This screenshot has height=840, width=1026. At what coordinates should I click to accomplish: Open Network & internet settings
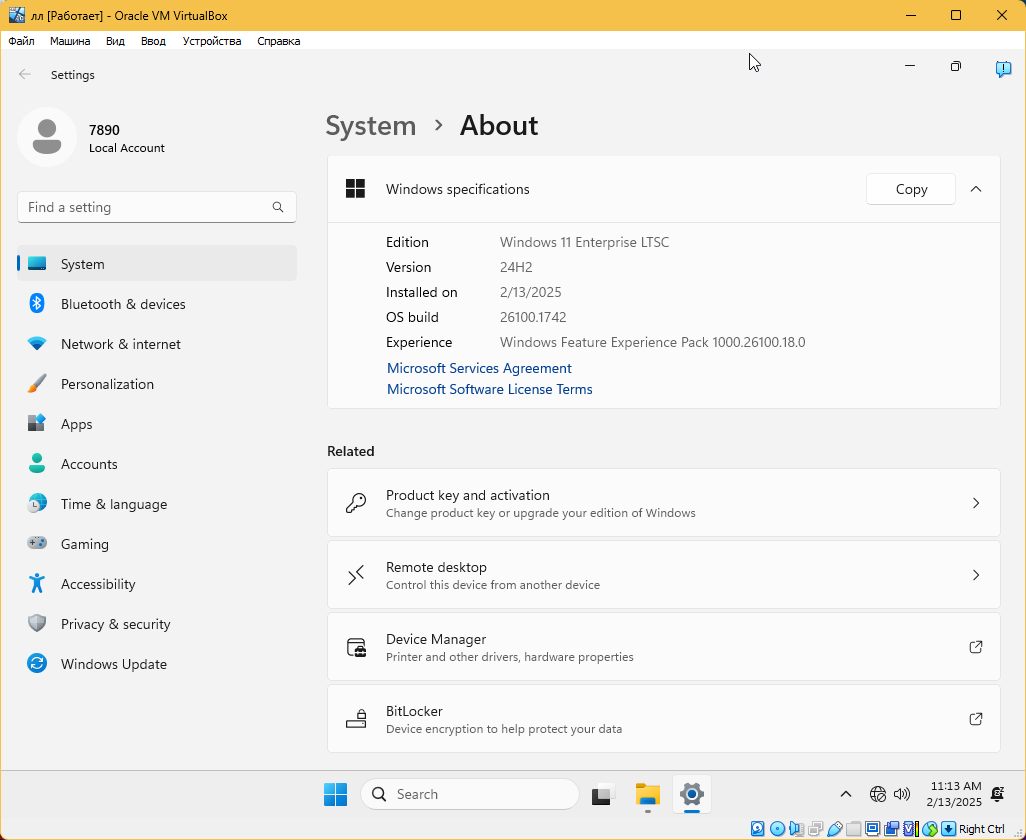[x=120, y=344]
